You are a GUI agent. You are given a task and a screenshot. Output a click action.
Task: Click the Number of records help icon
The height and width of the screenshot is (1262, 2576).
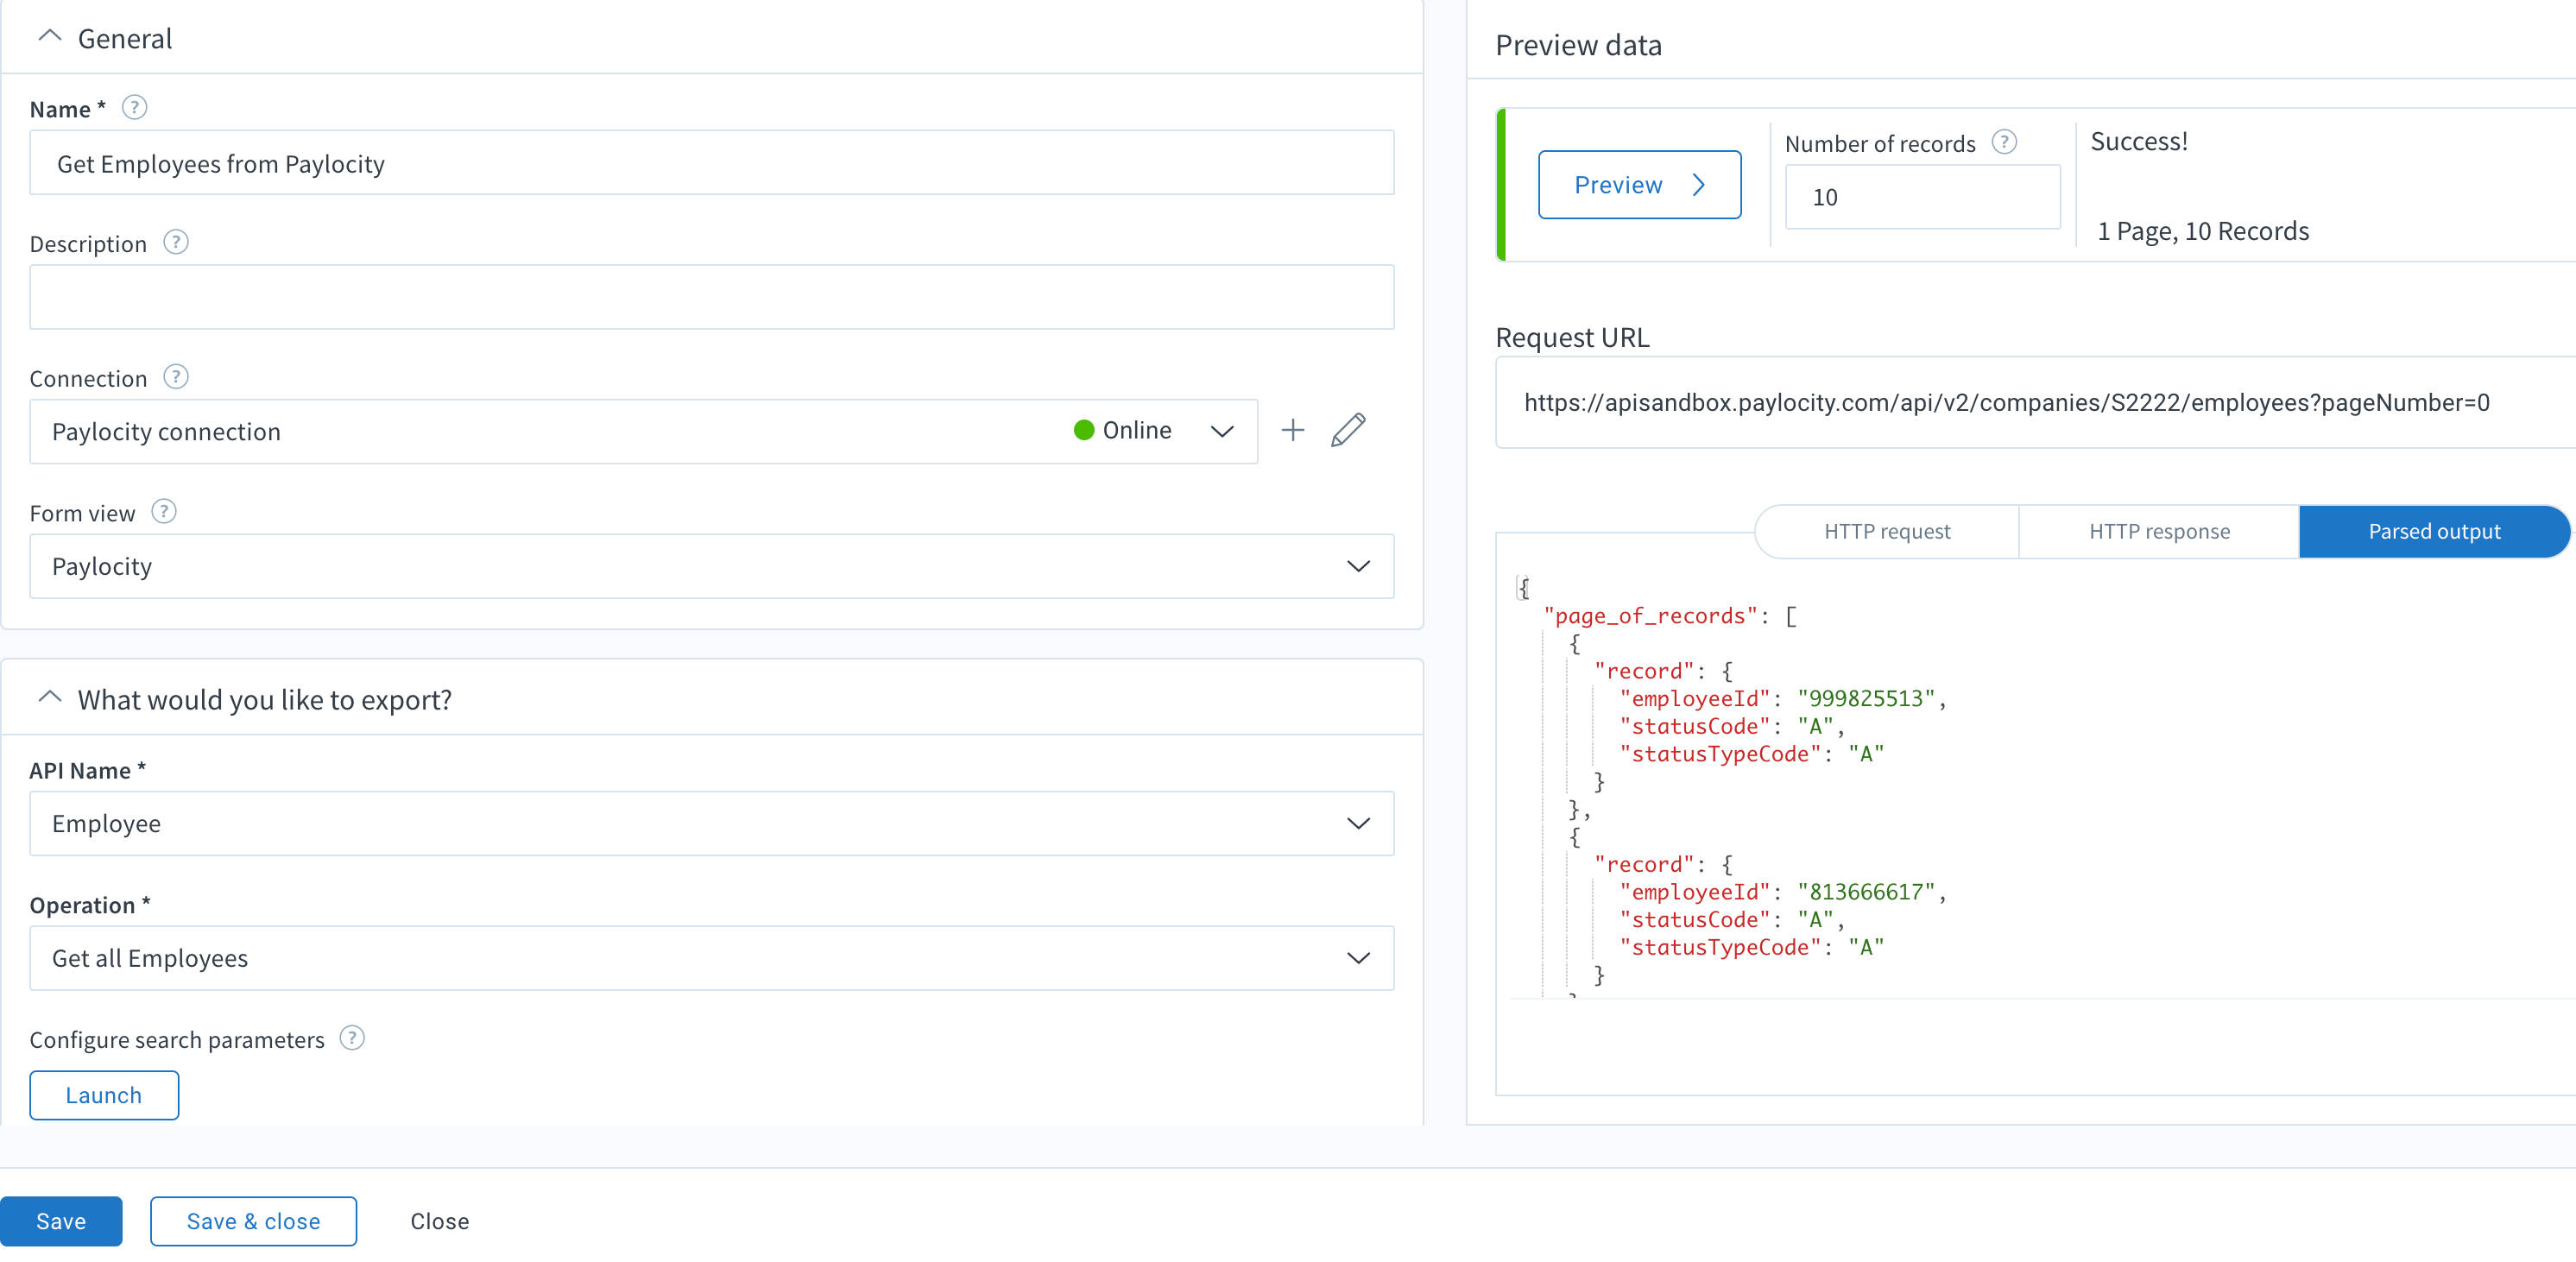click(x=2004, y=142)
